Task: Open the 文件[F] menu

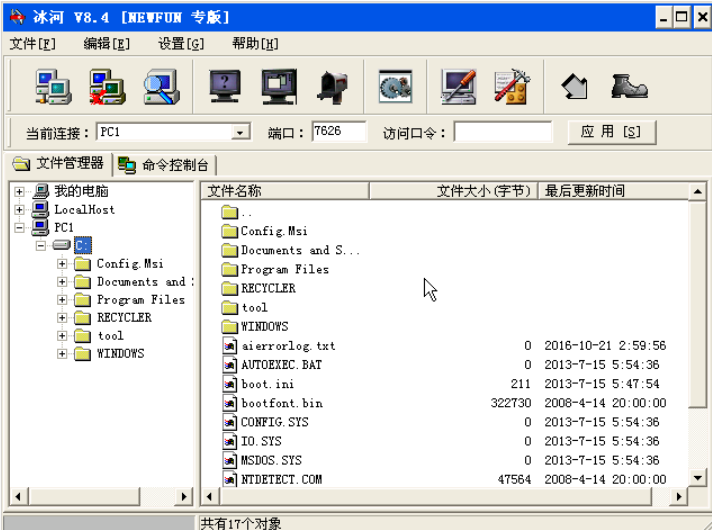Action: 33,44
